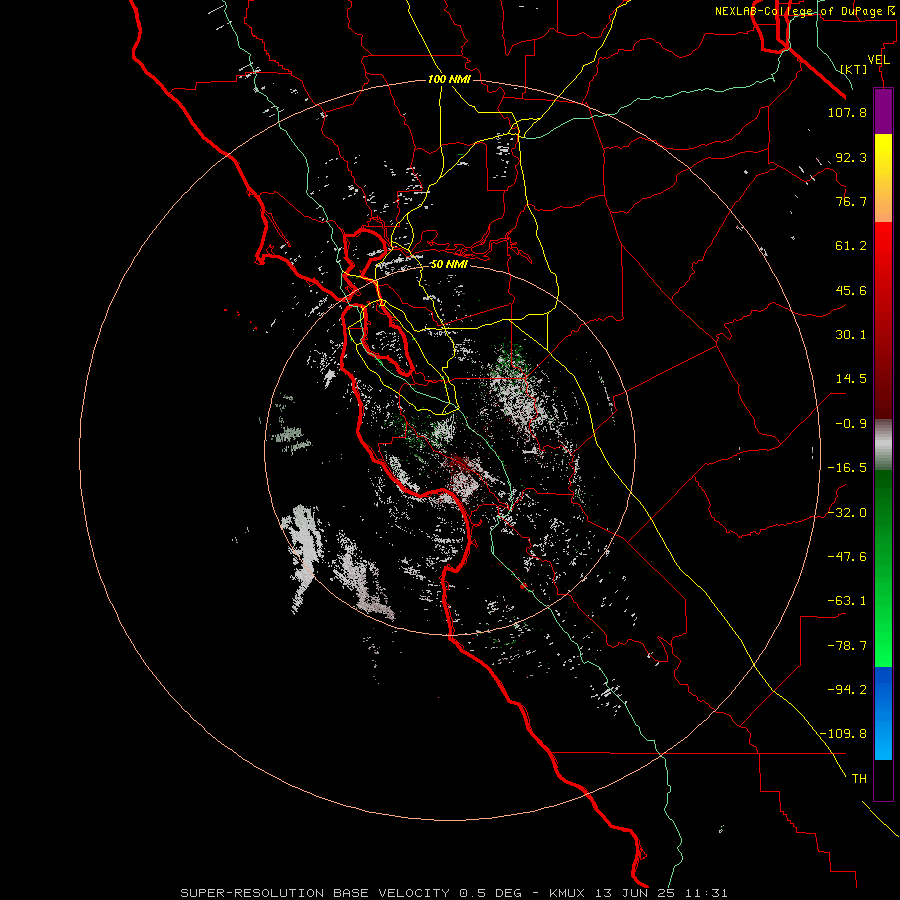Click the SUPER-RESOLUTION BASE VELOCITY caption

[454, 893]
